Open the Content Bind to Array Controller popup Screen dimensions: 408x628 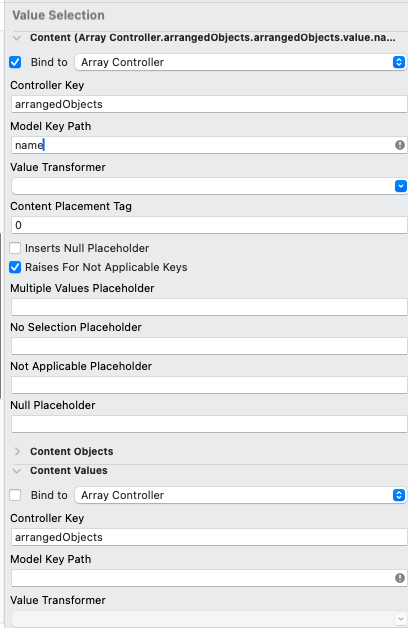tap(240, 62)
